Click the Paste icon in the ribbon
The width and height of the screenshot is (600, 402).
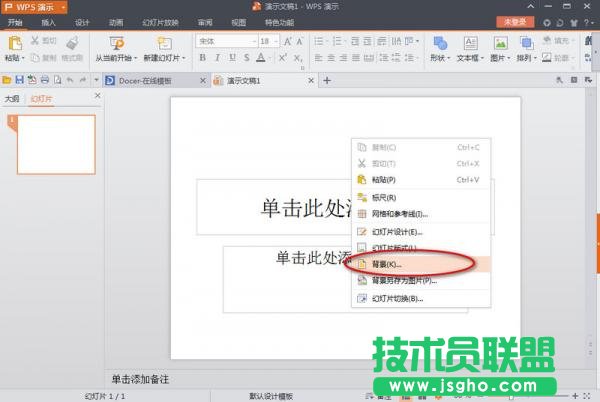(15, 43)
